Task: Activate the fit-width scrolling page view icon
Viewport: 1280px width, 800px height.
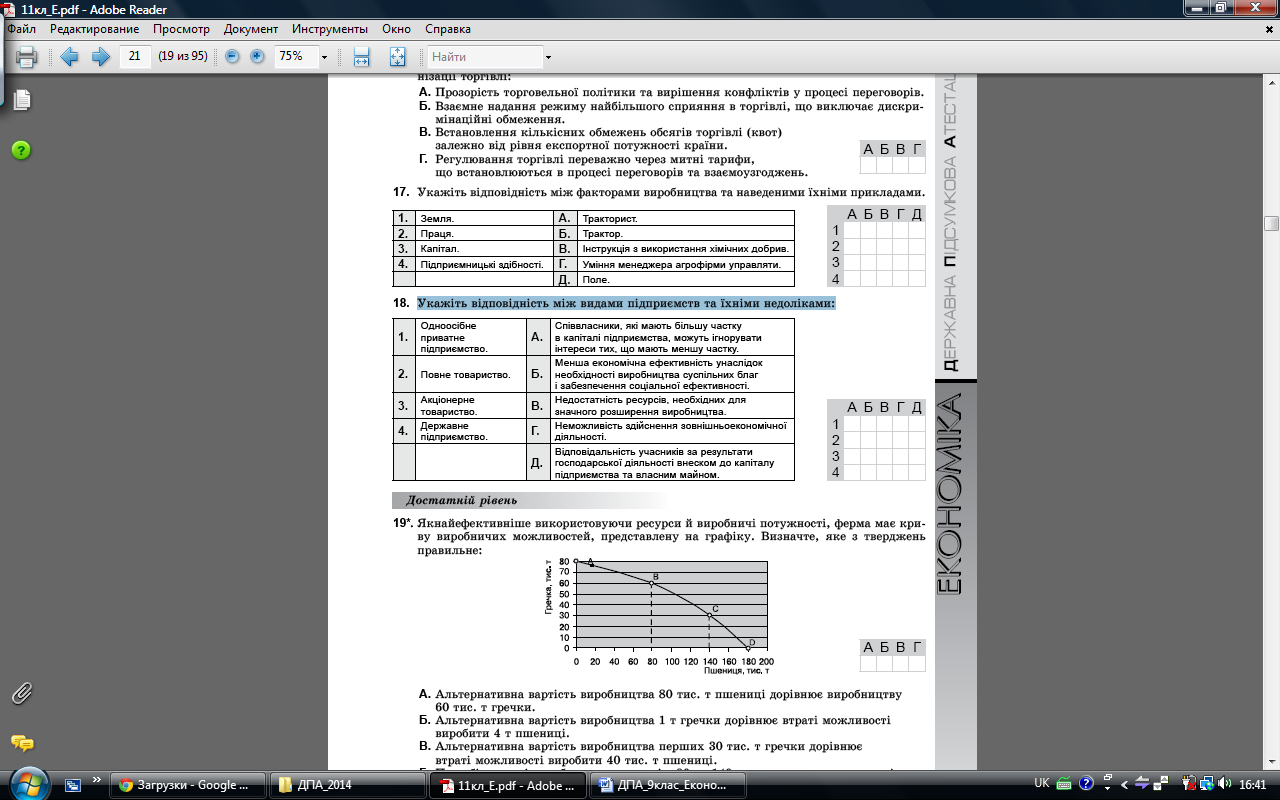Action: pos(362,57)
